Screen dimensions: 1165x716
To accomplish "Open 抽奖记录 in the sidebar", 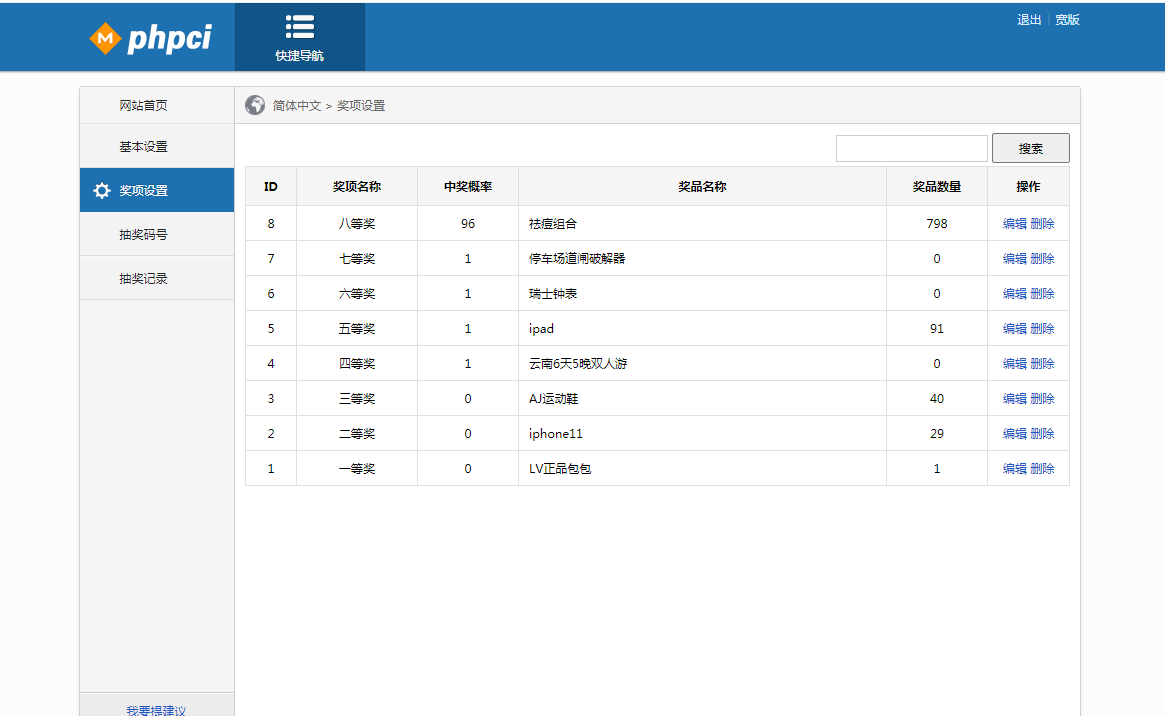I will tap(147, 277).
